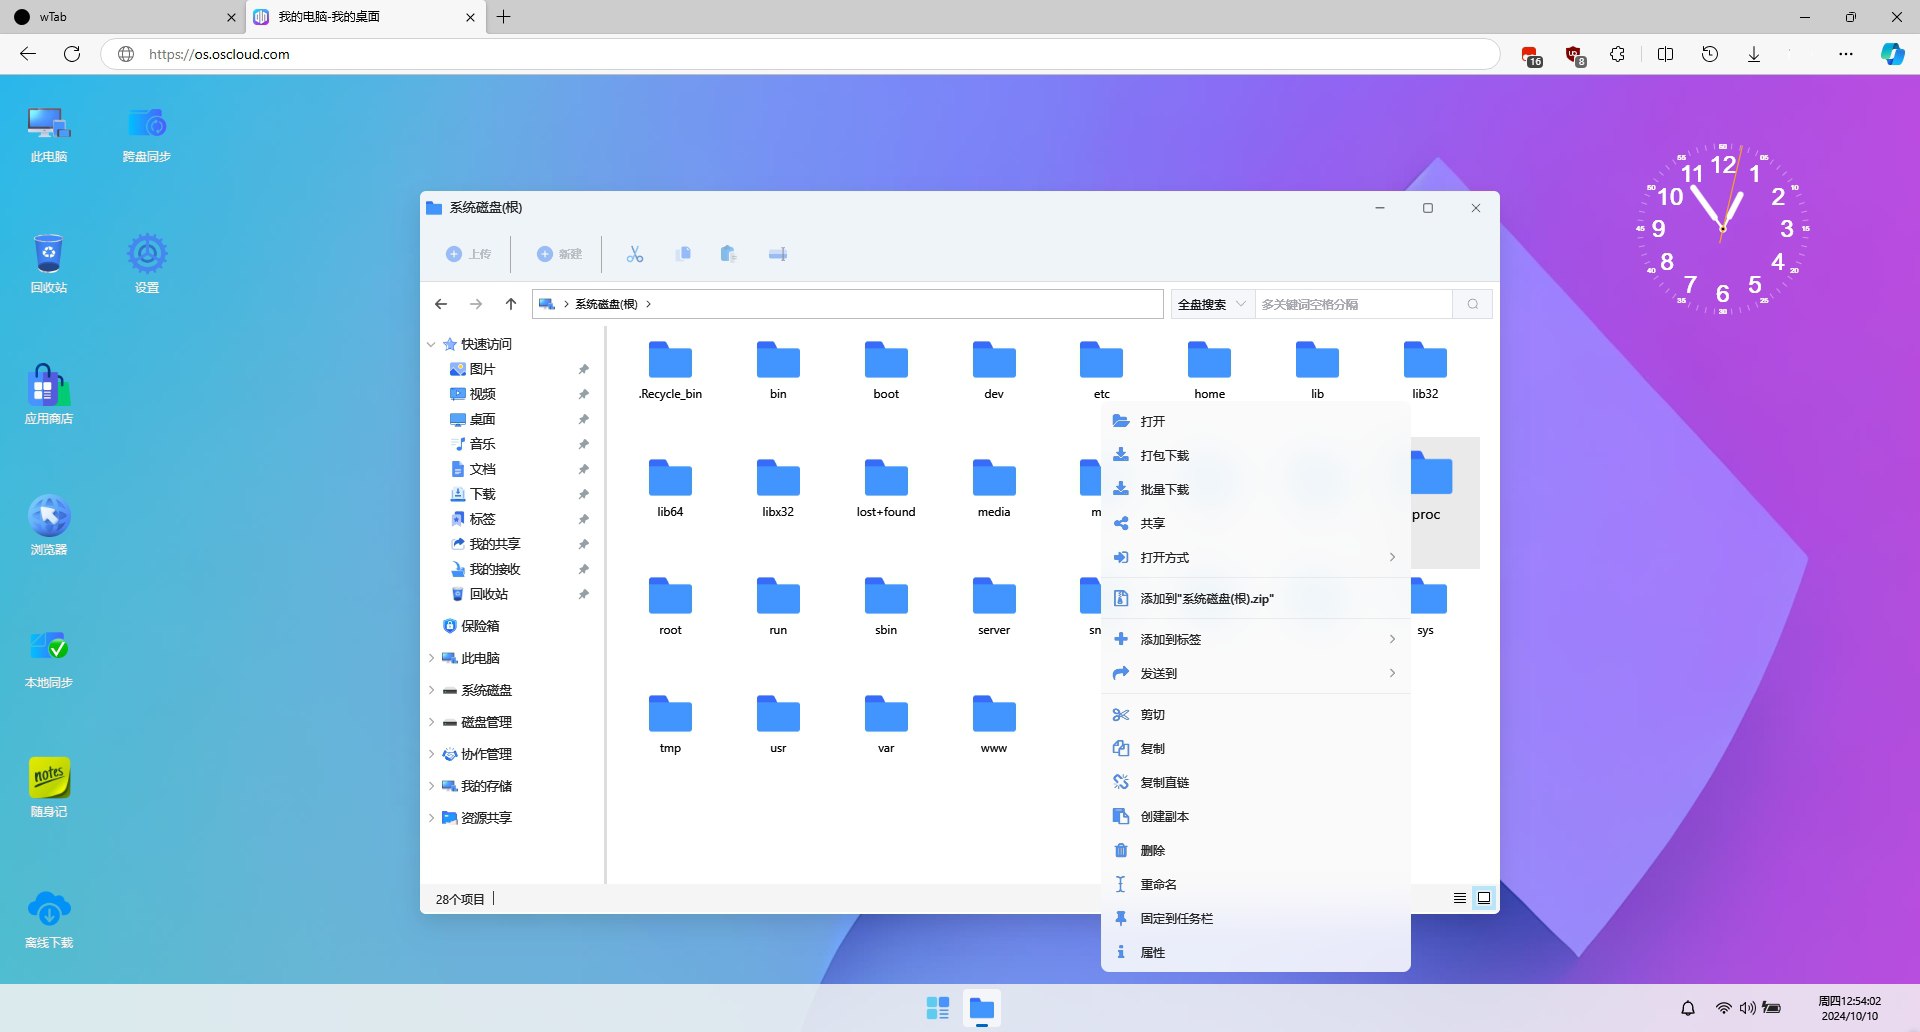Screen dimensions: 1920x1032
Task: Unpin 图片 from quick access
Action: click(x=584, y=369)
